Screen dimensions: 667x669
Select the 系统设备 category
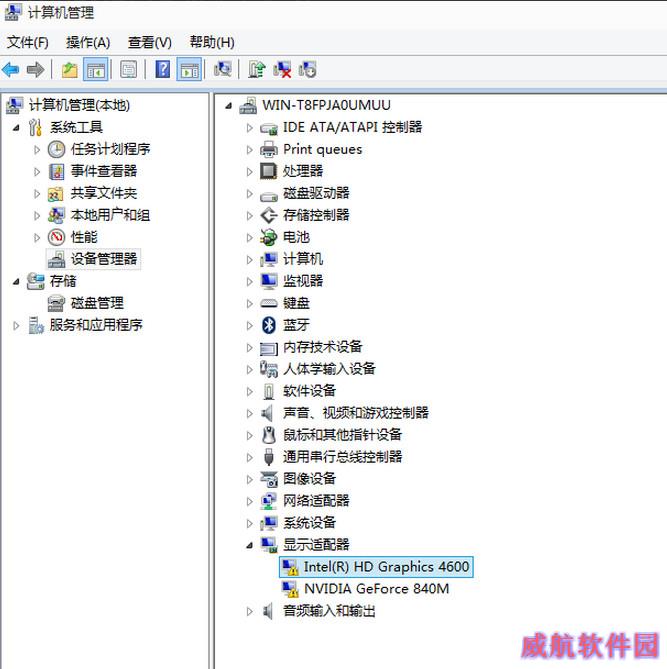point(309,523)
